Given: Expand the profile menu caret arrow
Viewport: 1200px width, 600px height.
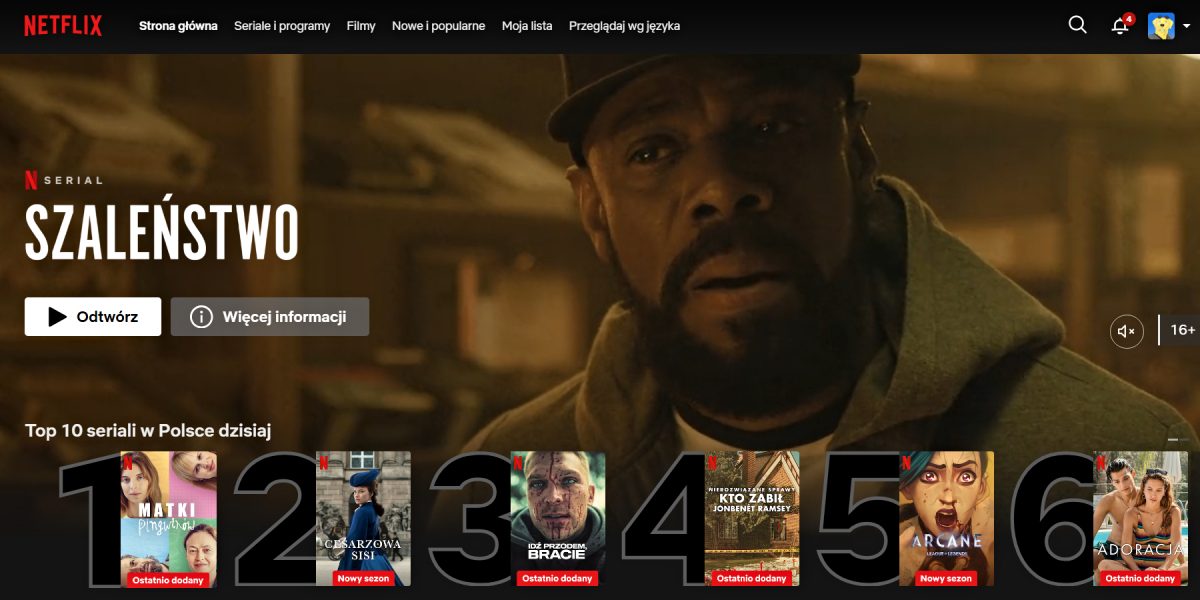Looking at the screenshot, I should coord(1186,27).
